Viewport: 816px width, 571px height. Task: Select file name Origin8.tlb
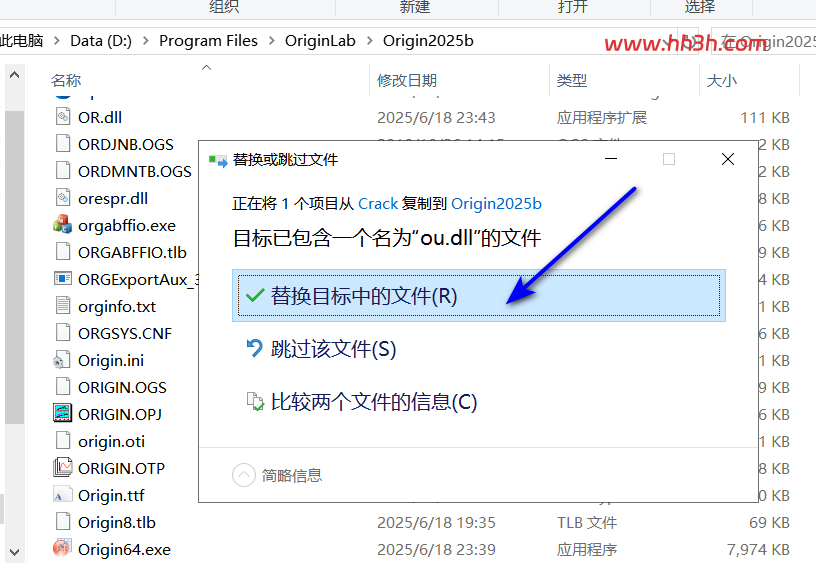coord(117,522)
